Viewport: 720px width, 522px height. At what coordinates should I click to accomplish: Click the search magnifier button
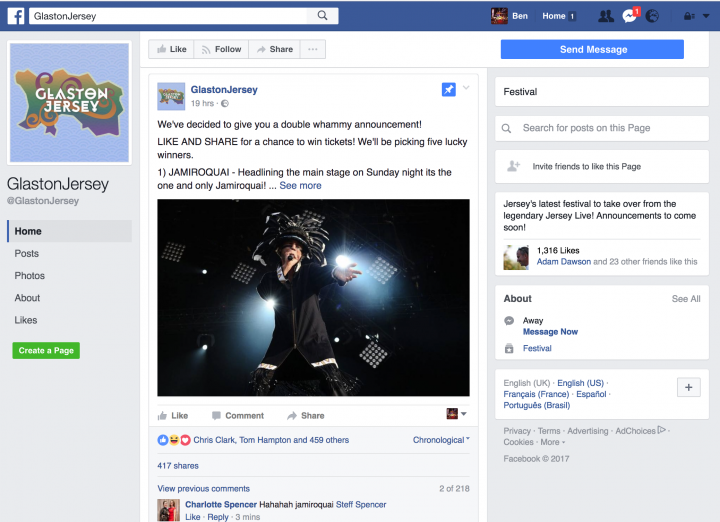tap(323, 16)
